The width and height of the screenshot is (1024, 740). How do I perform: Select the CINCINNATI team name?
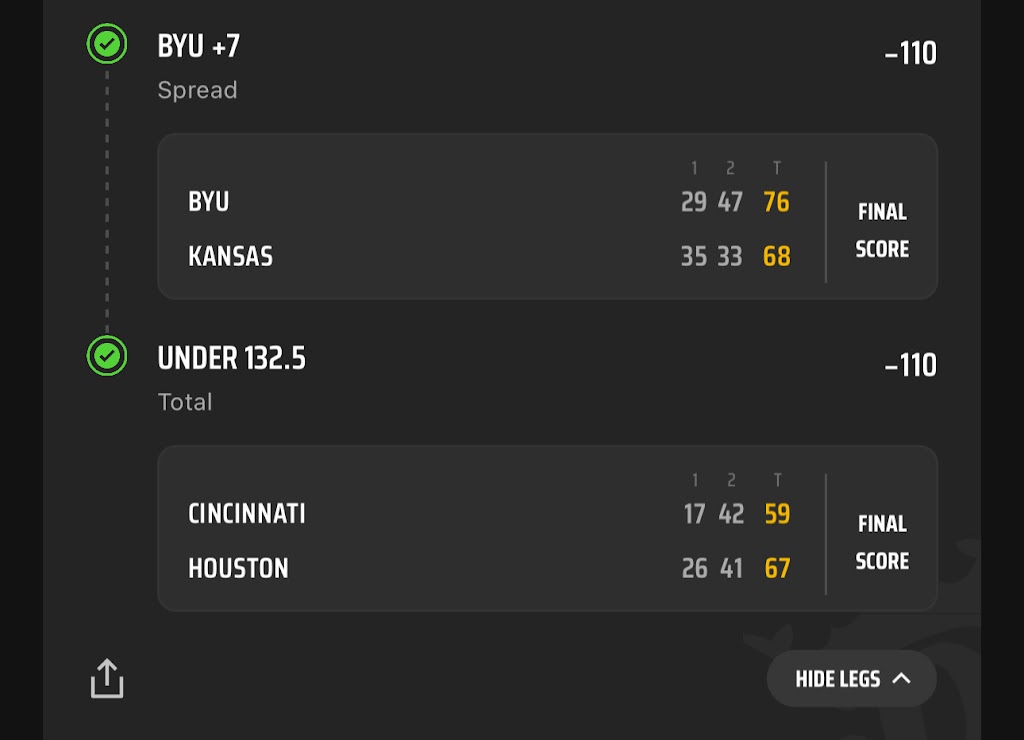[247, 514]
